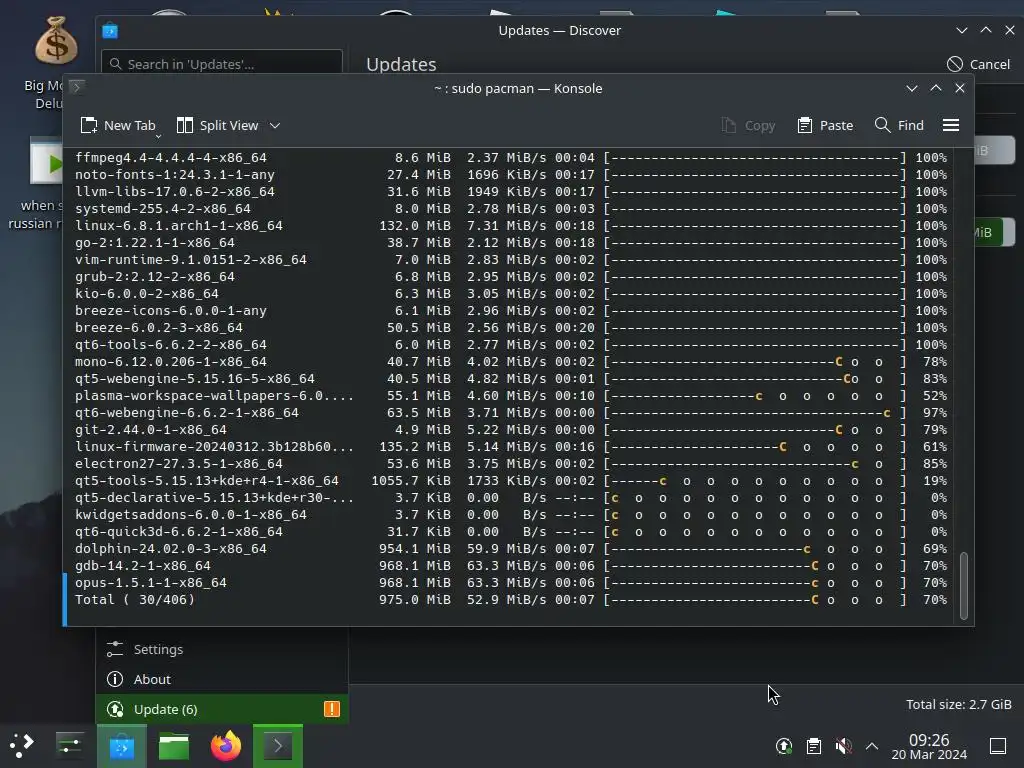Click the Search in 'Updates' field
Viewport: 1024px width, 768px height.
click(222, 63)
